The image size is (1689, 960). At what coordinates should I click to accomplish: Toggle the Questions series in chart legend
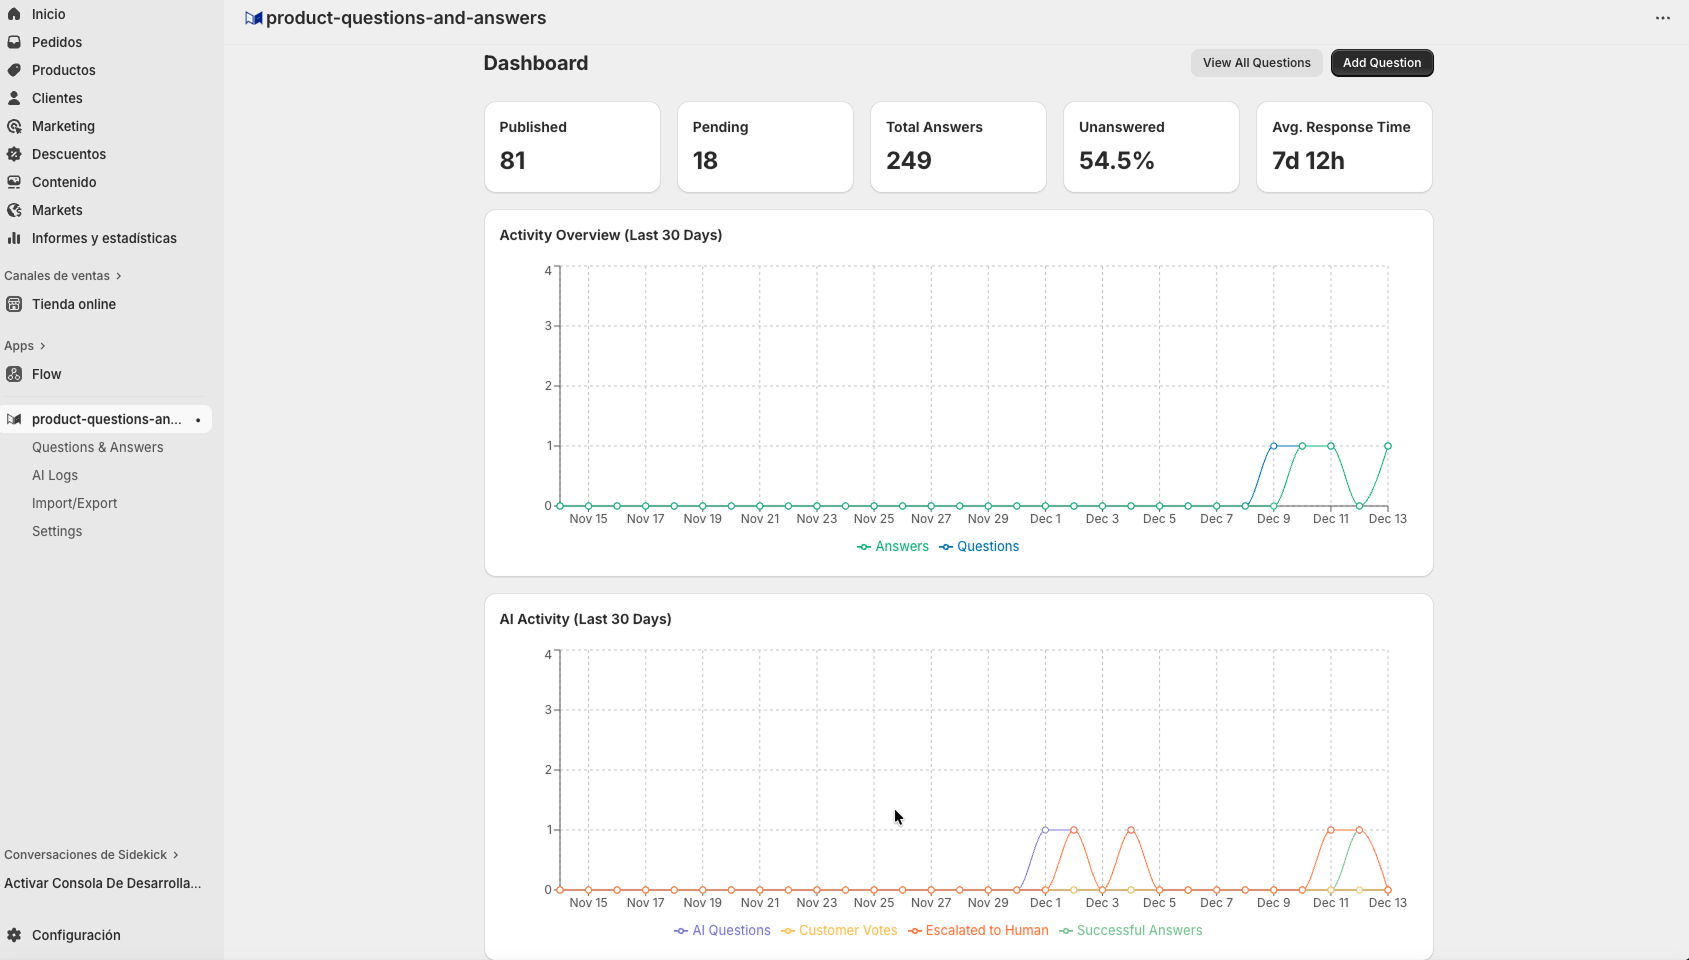pyautogui.click(x=979, y=546)
